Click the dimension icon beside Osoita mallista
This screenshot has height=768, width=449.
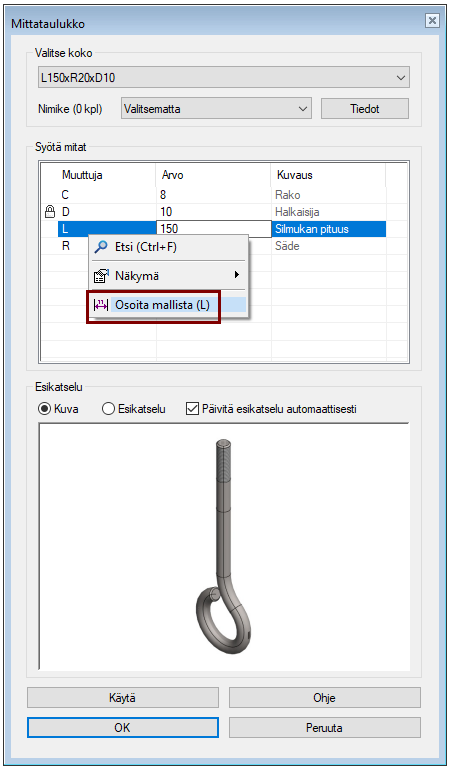click(100, 305)
